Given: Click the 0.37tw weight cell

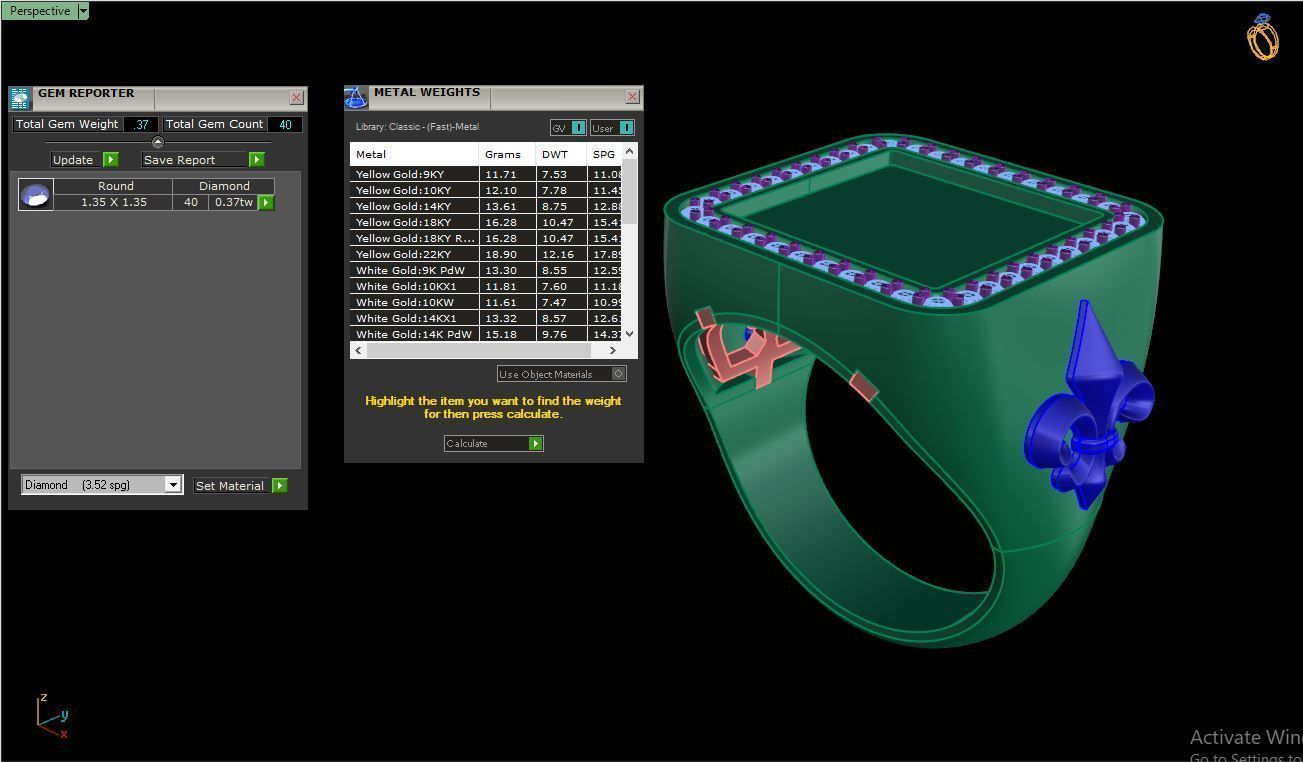Looking at the screenshot, I should pos(234,202).
